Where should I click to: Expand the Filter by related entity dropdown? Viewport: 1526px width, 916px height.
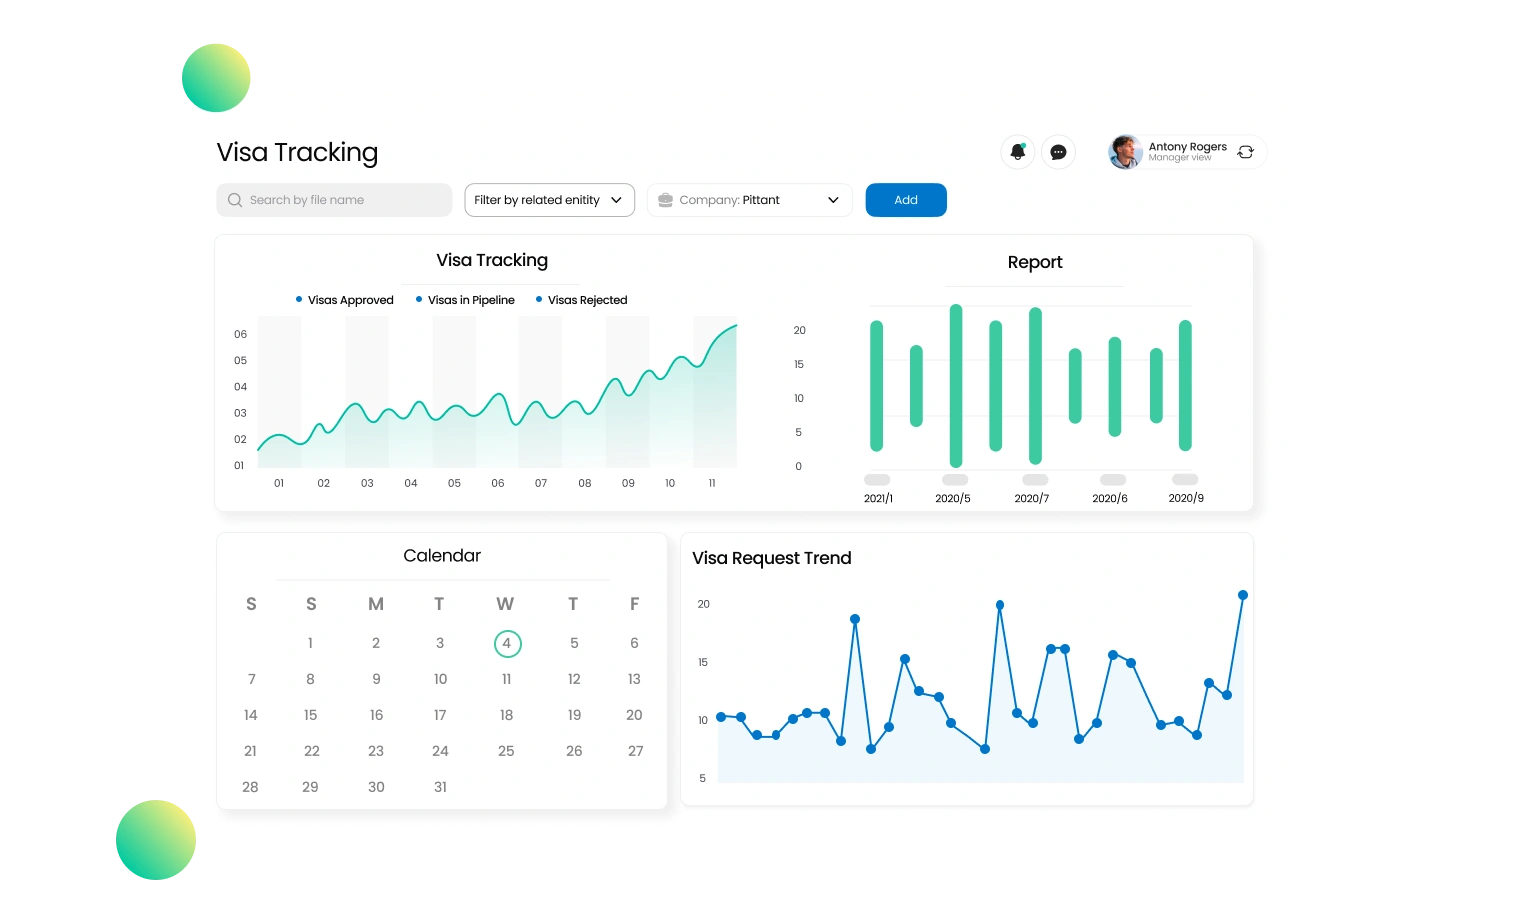point(549,200)
